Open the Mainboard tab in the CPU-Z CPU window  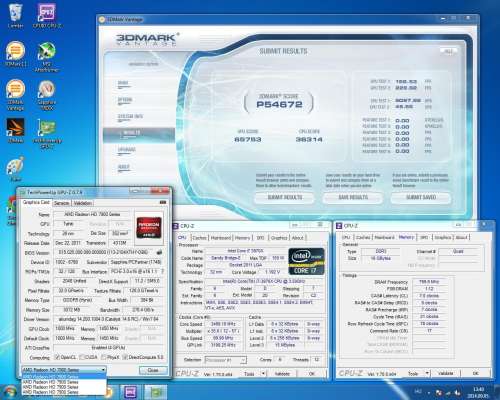click(220, 238)
